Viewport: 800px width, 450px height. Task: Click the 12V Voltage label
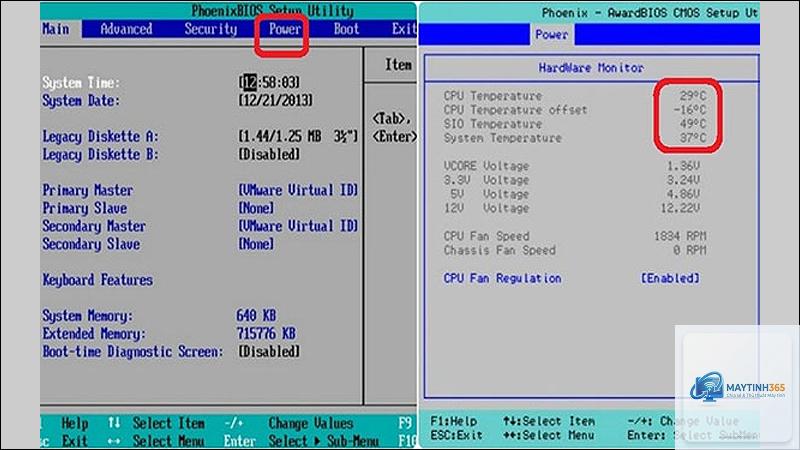[486, 209]
